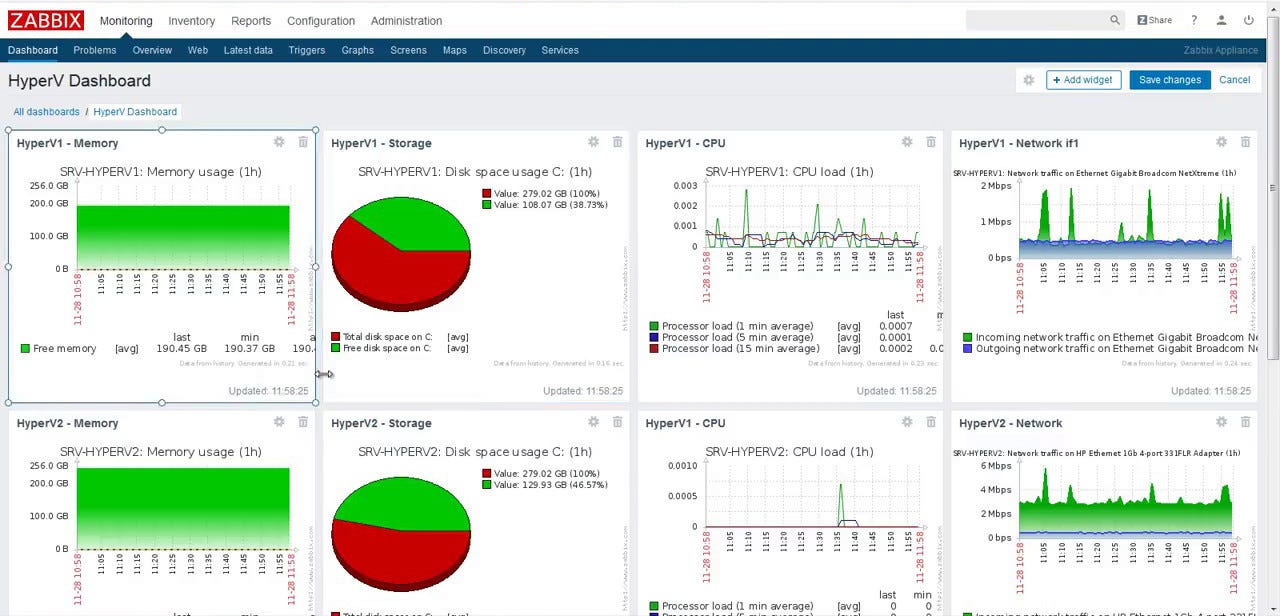The image size is (1280, 616).
Task: Click the search magnifier icon
Action: tap(1115, 20)
